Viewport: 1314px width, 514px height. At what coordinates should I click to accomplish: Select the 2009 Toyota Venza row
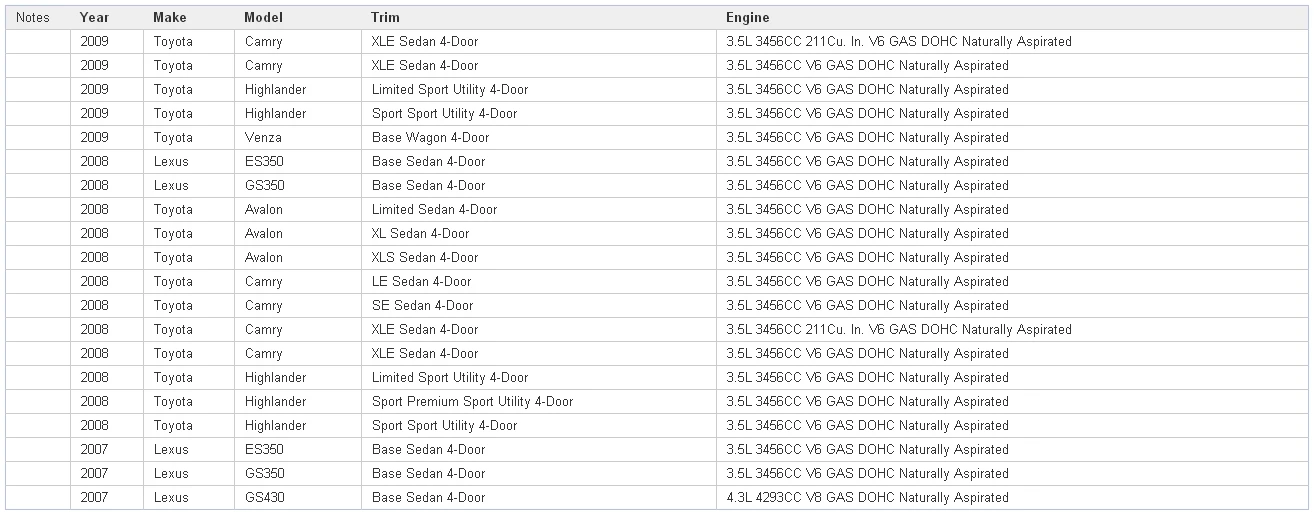click(657, 137)
